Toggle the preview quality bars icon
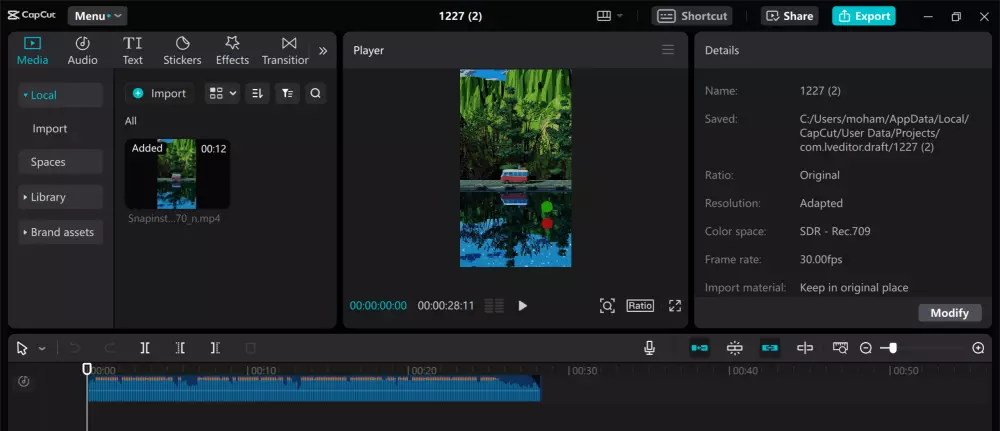Screen dimensions: 1000x431 (x=494, y=305)
